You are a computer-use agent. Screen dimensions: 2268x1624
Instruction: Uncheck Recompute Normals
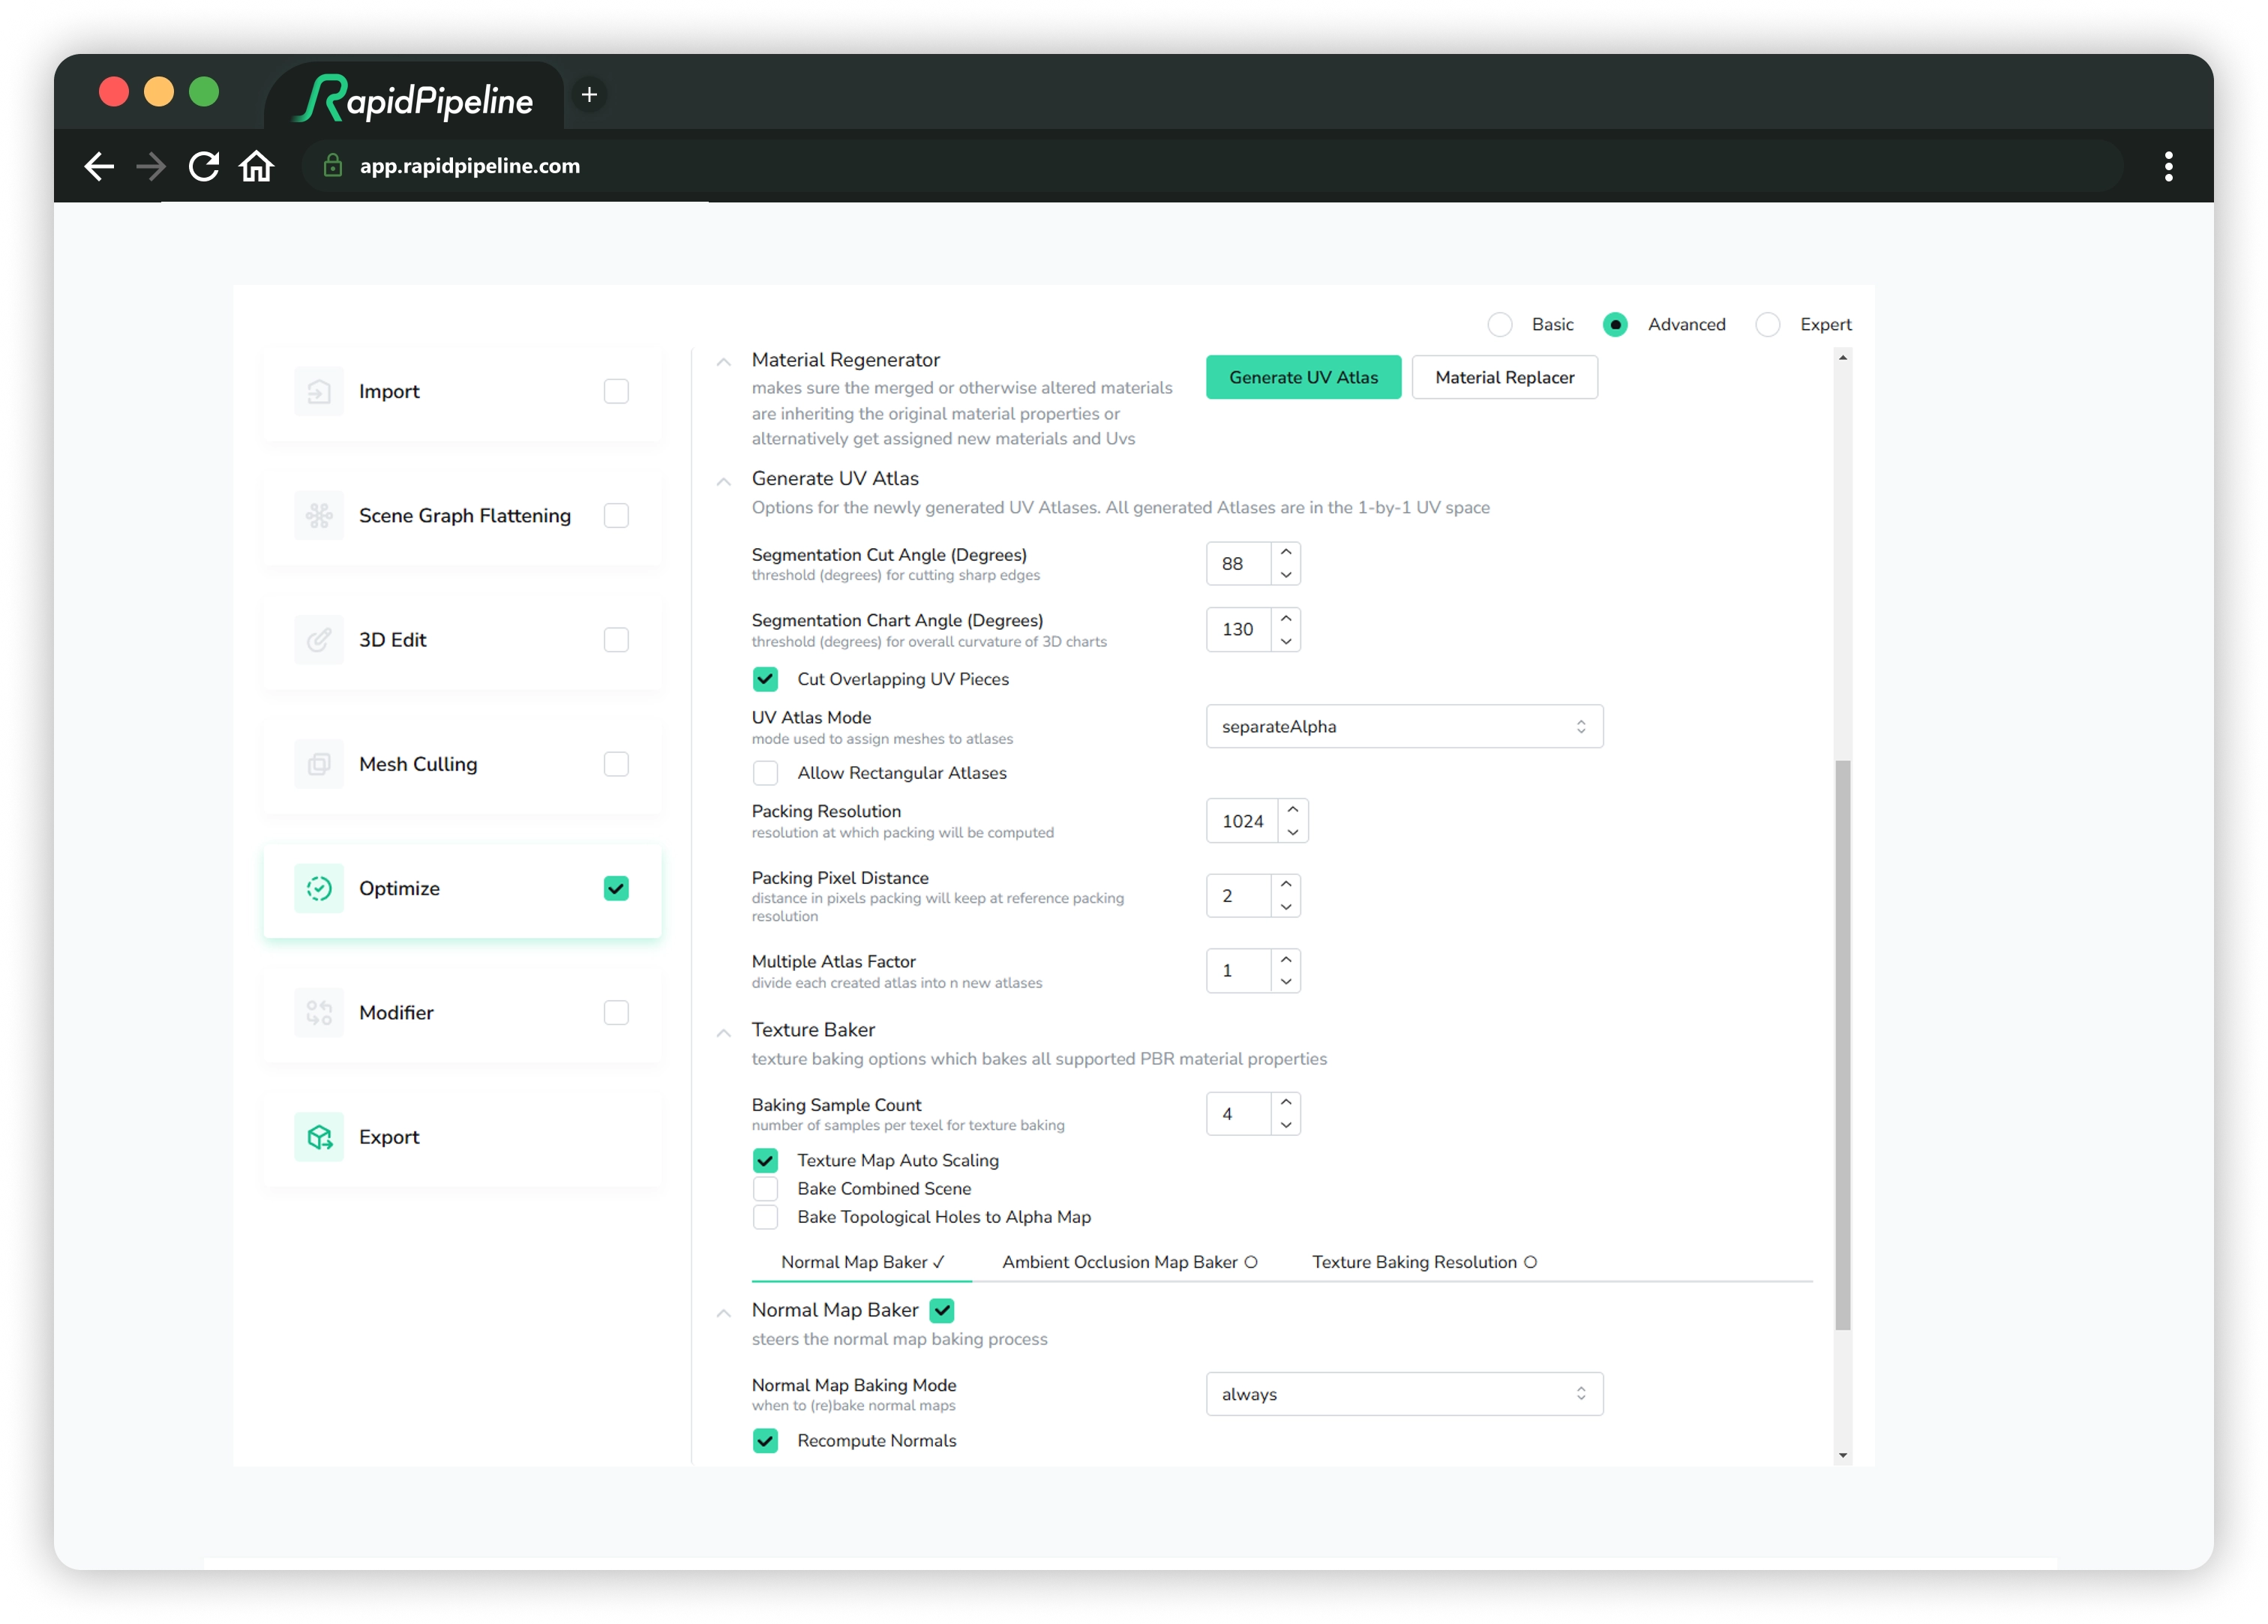point(765,1441)
